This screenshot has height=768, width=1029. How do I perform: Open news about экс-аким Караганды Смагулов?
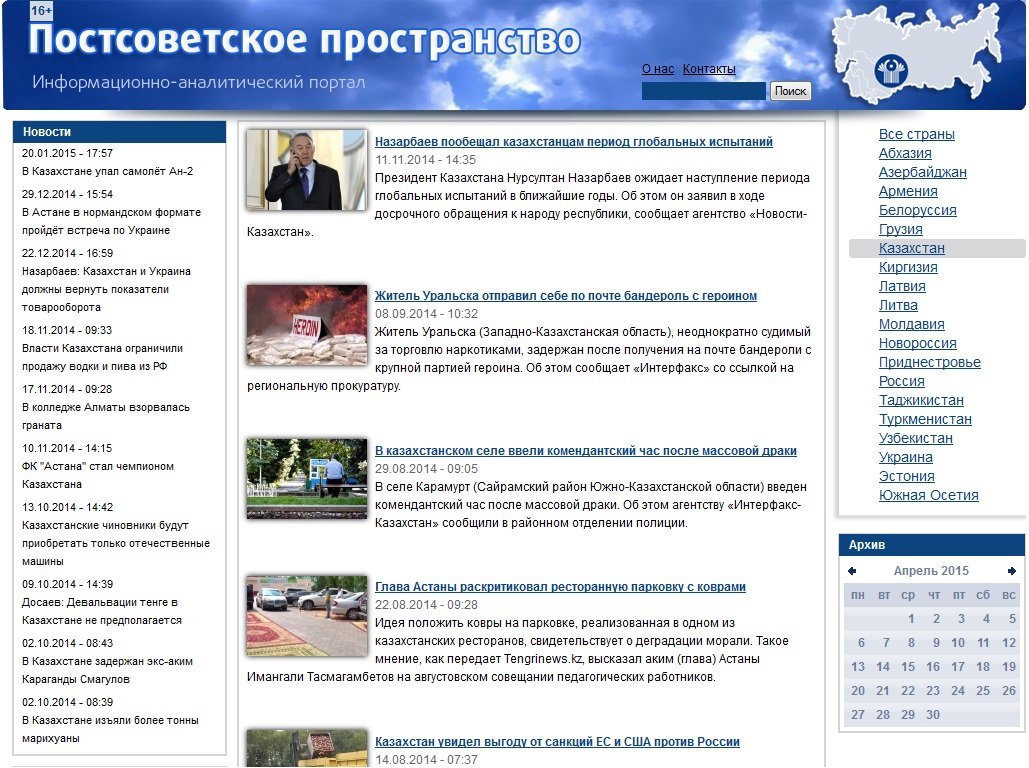(107, 671)
